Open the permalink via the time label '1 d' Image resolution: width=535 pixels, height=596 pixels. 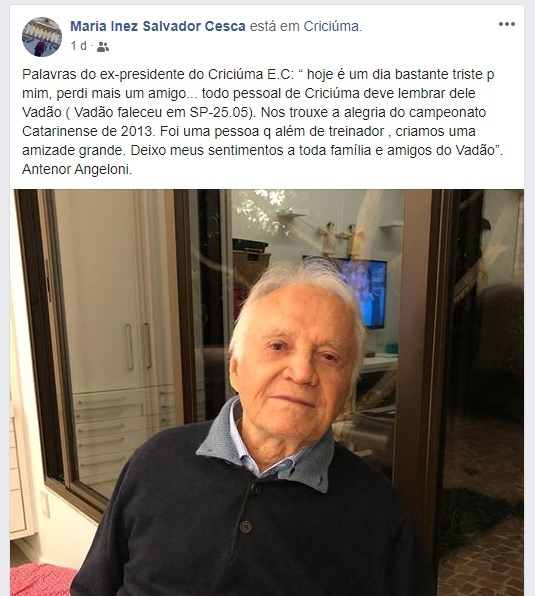coord(79,46)
